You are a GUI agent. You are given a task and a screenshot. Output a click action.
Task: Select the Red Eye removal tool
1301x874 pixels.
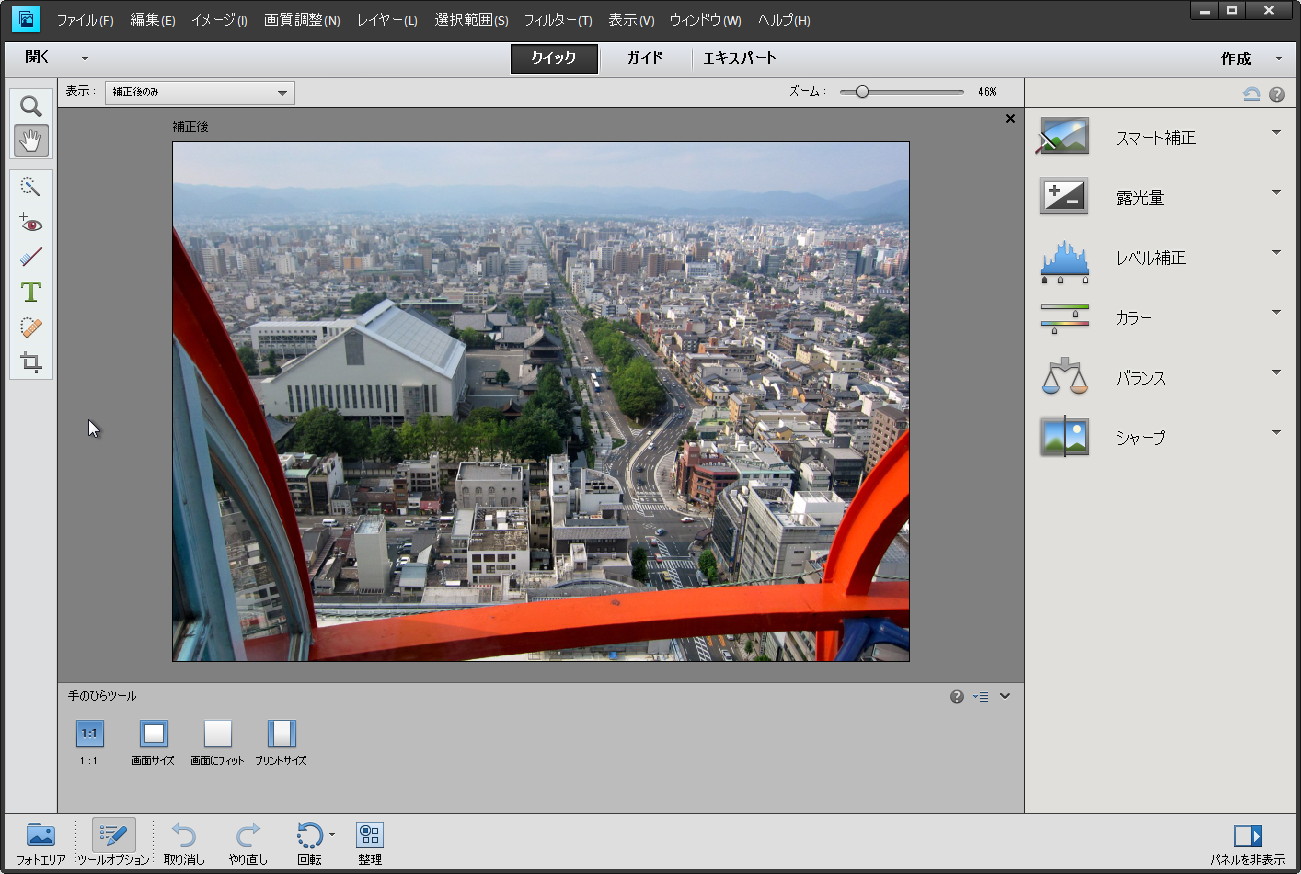[x=30, y=222]
